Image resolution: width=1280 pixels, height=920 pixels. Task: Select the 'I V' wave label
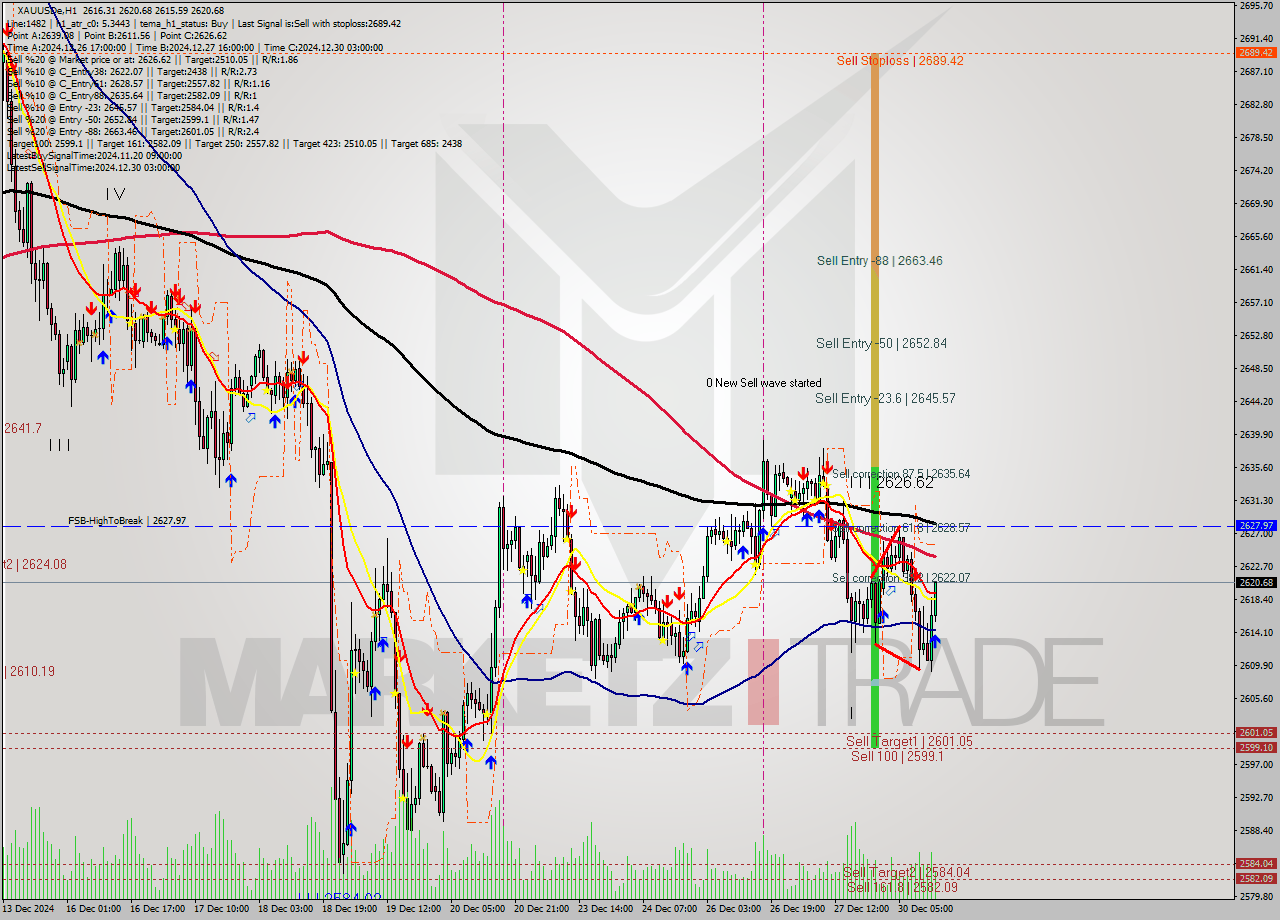(x=116, y=194)
